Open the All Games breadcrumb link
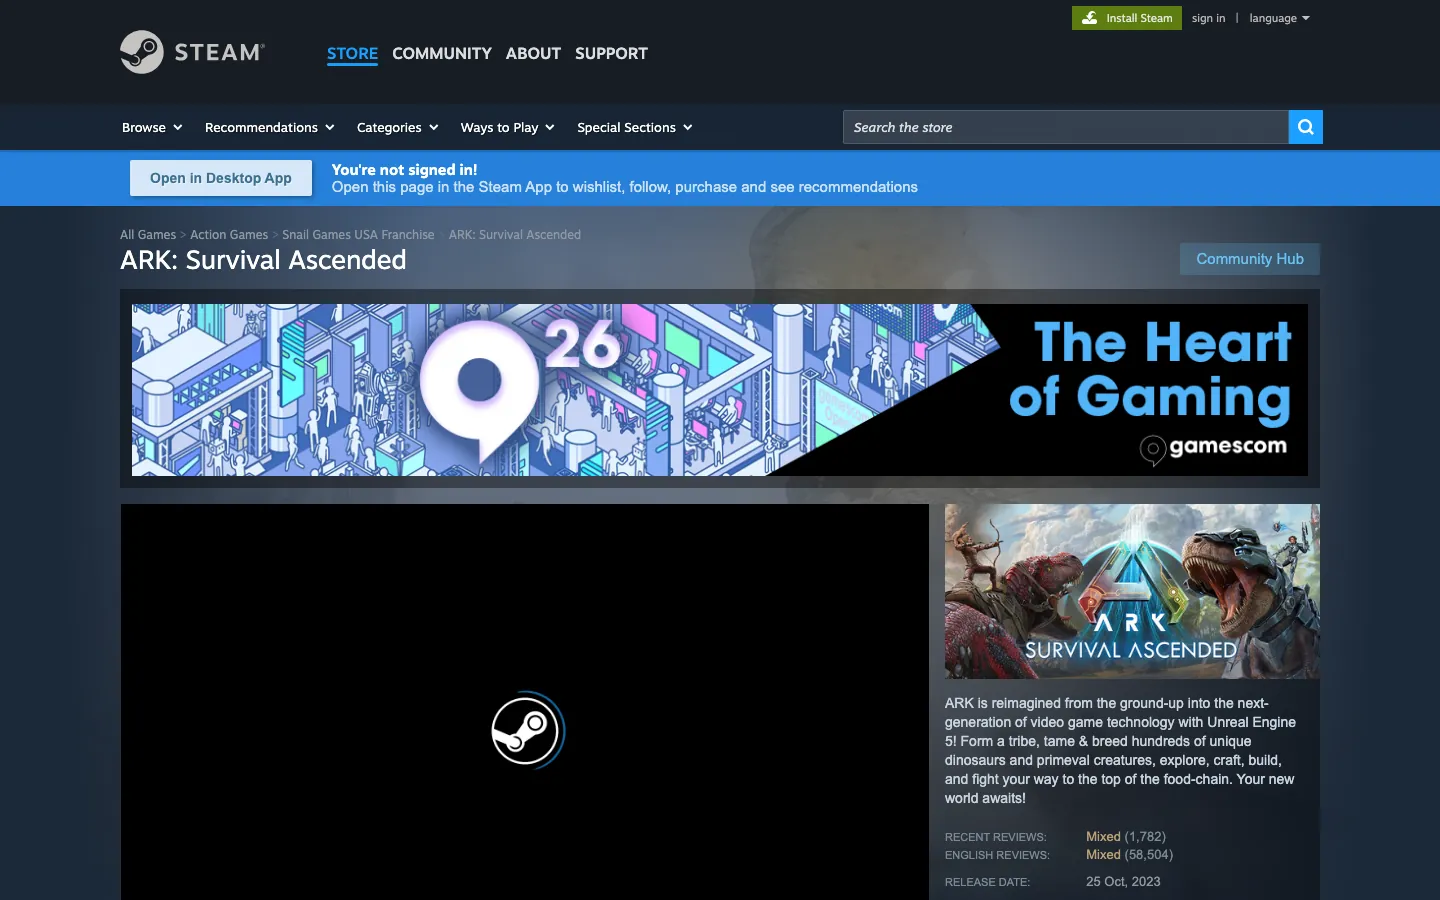 (148, 235)
